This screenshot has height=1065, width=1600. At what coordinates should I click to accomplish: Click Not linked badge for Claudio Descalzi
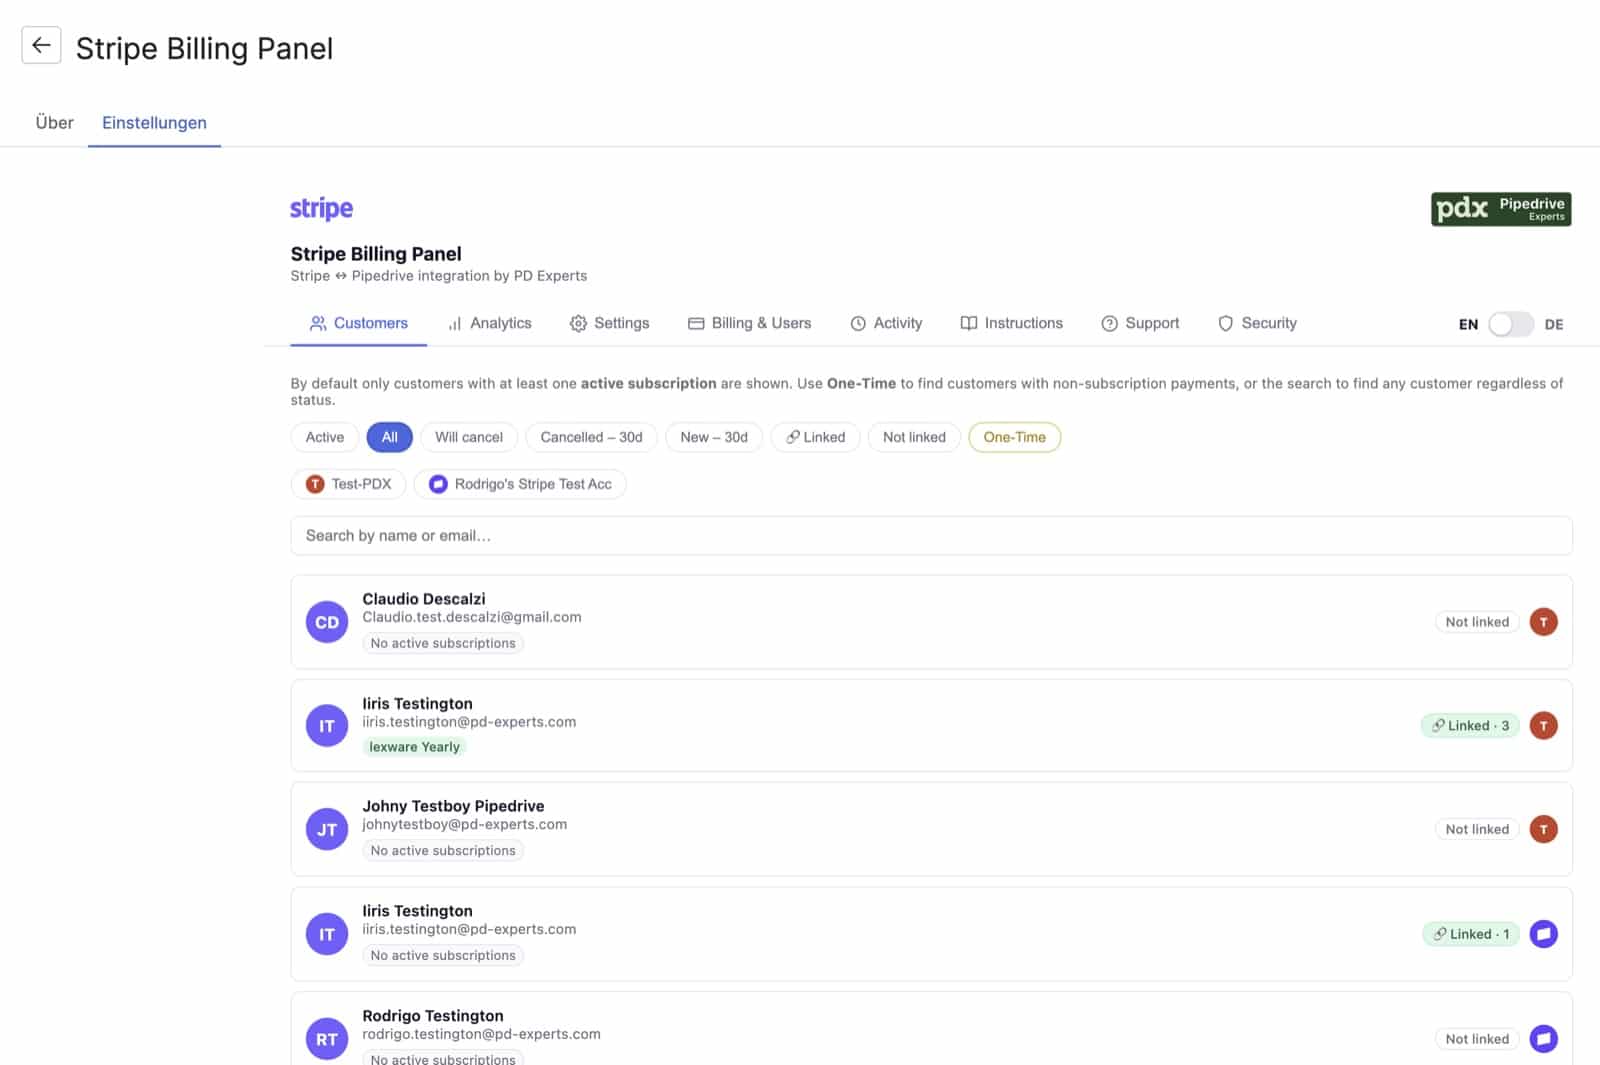(1477, 622)
